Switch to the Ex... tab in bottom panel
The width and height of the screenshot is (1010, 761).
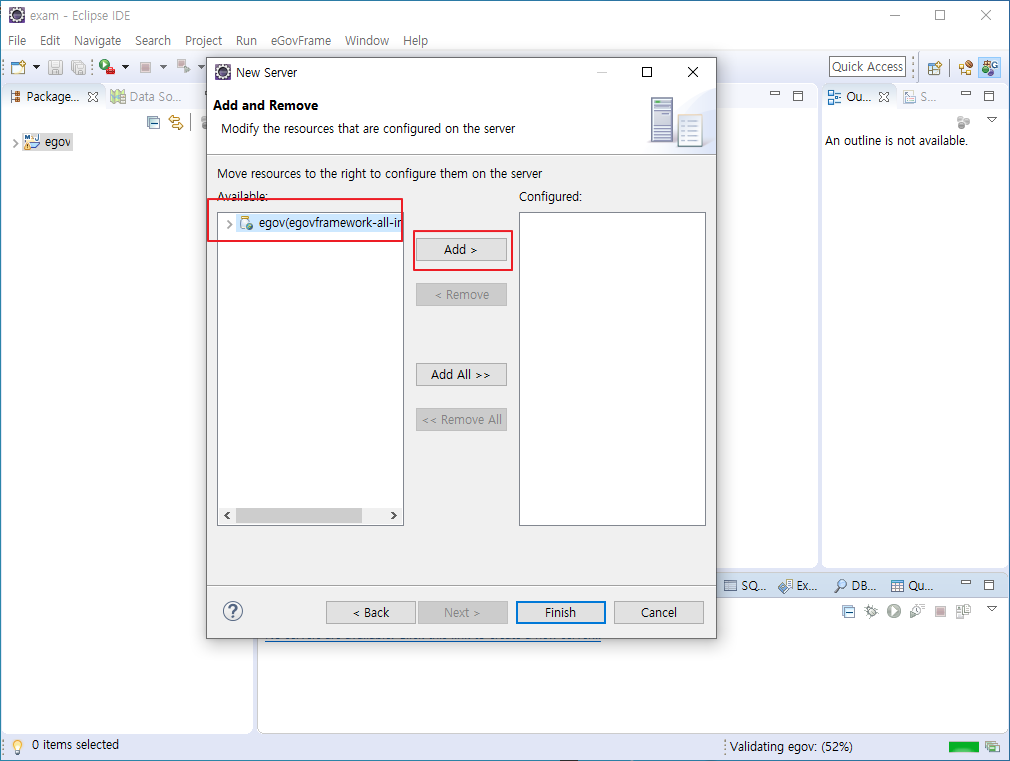pyautogui.click(x=797, y=586)
